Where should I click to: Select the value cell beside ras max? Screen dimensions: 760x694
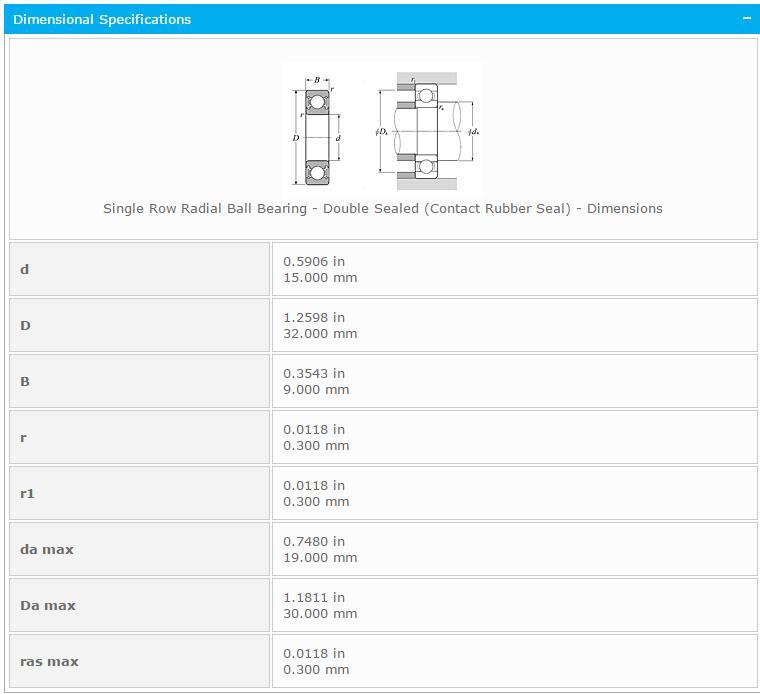point(514,661)
